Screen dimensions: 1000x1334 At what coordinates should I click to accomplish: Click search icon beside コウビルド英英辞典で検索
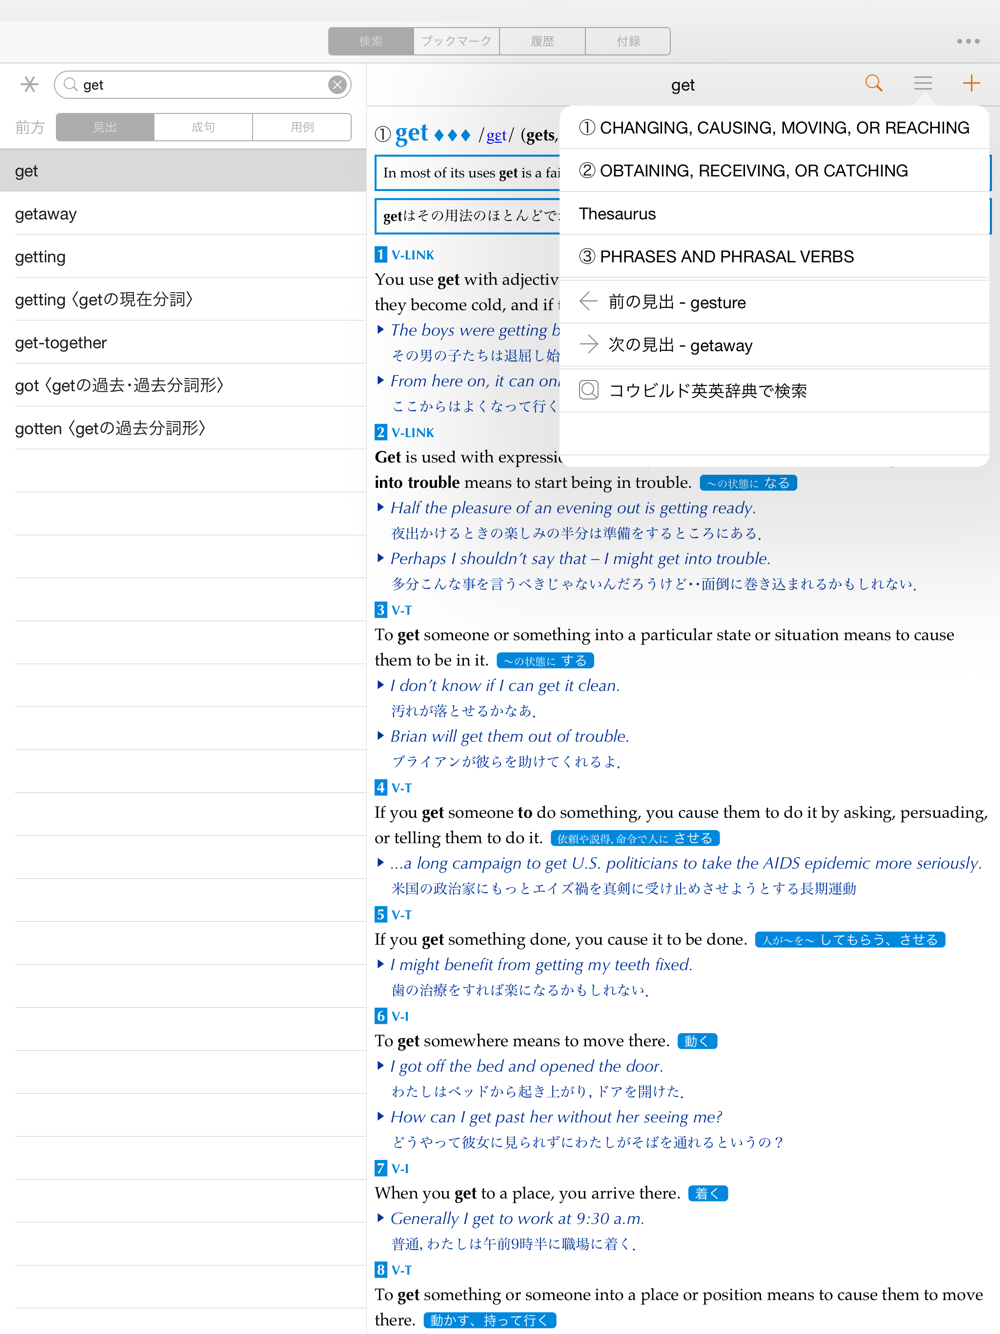pos(589,390)
